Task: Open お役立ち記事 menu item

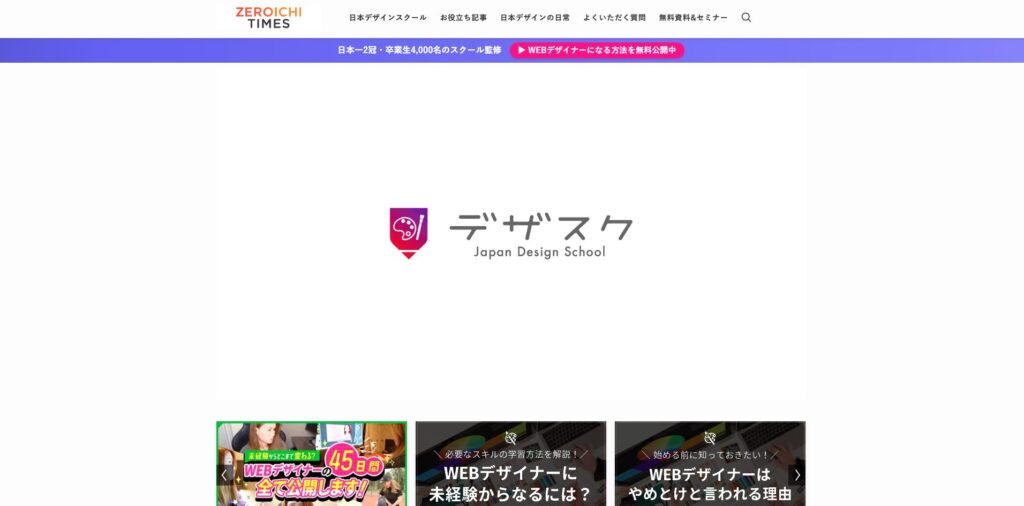Action: 464,18
